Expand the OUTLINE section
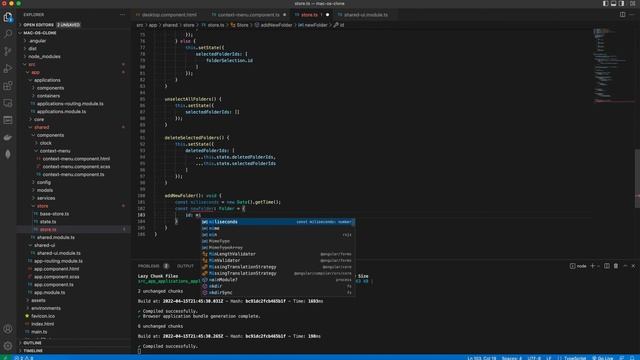The image size is (640, 360). [x=73, y=343]
